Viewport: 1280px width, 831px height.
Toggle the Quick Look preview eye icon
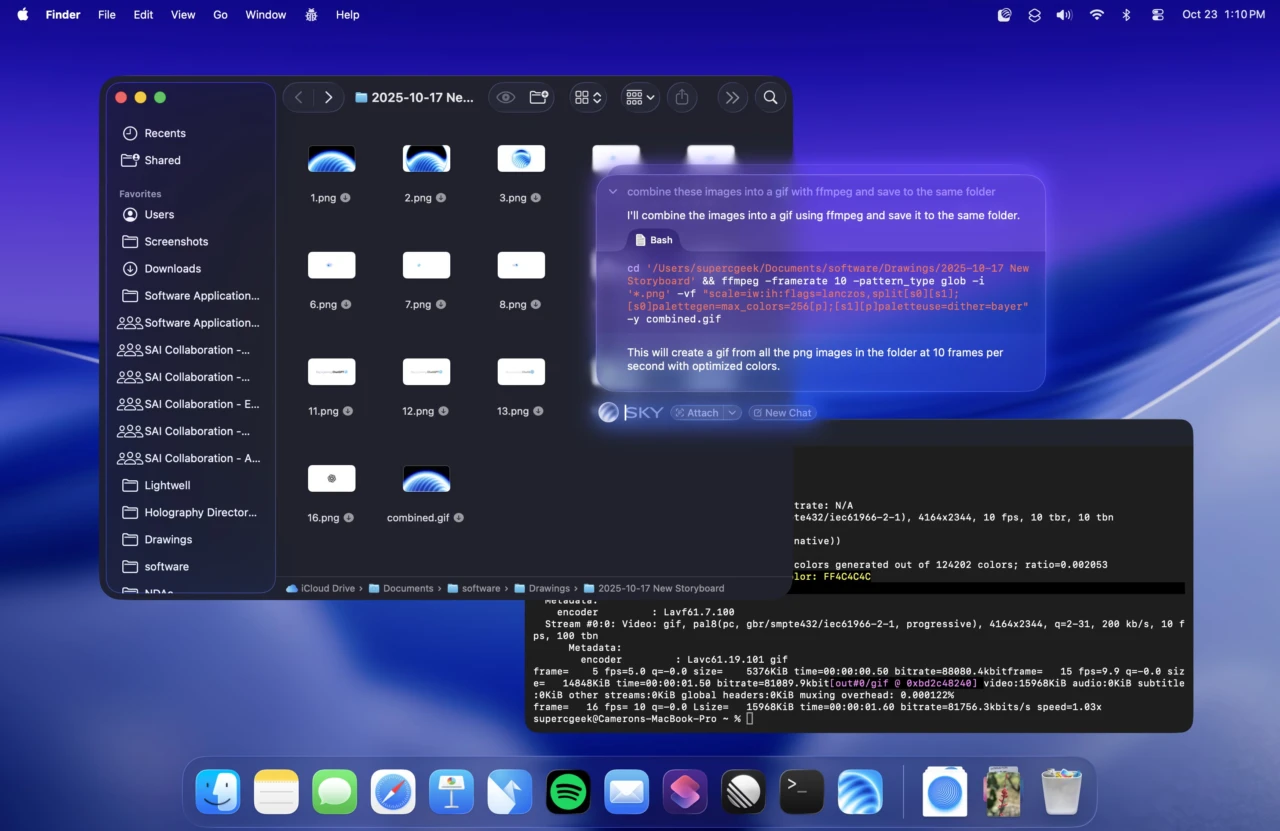click(x=506, y=97)
